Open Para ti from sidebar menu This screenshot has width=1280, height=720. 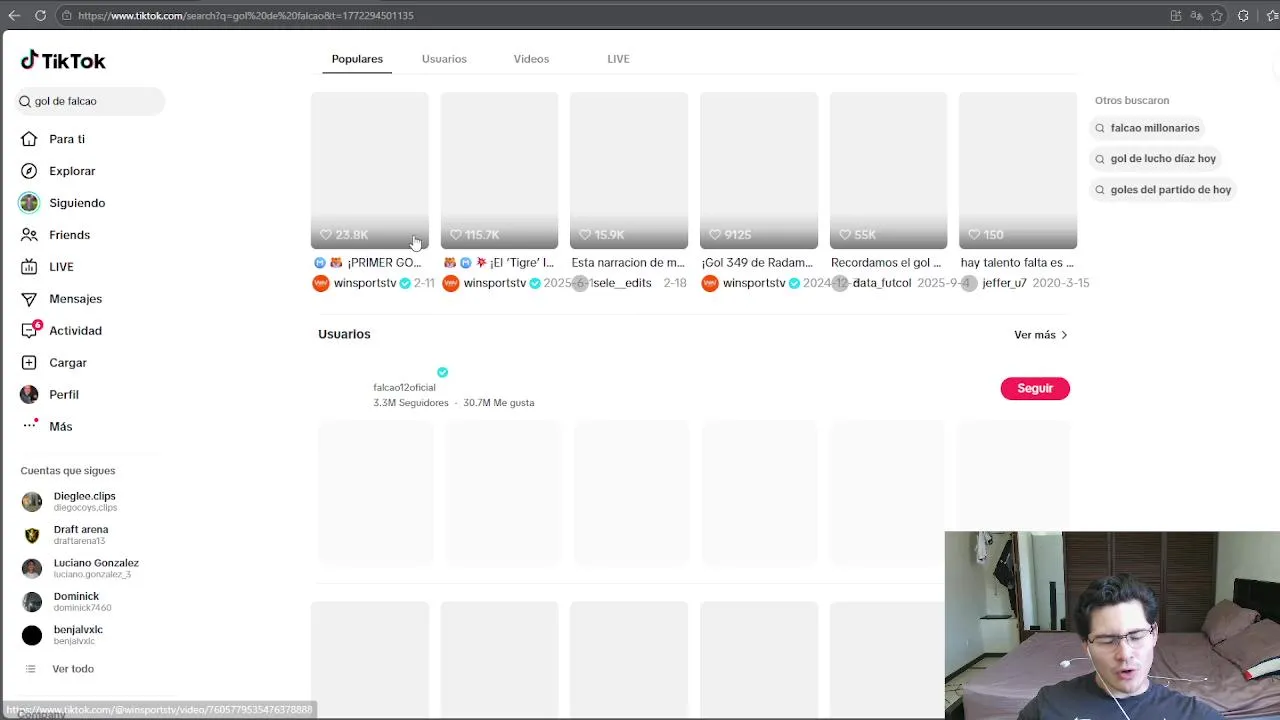click(67, 139)
